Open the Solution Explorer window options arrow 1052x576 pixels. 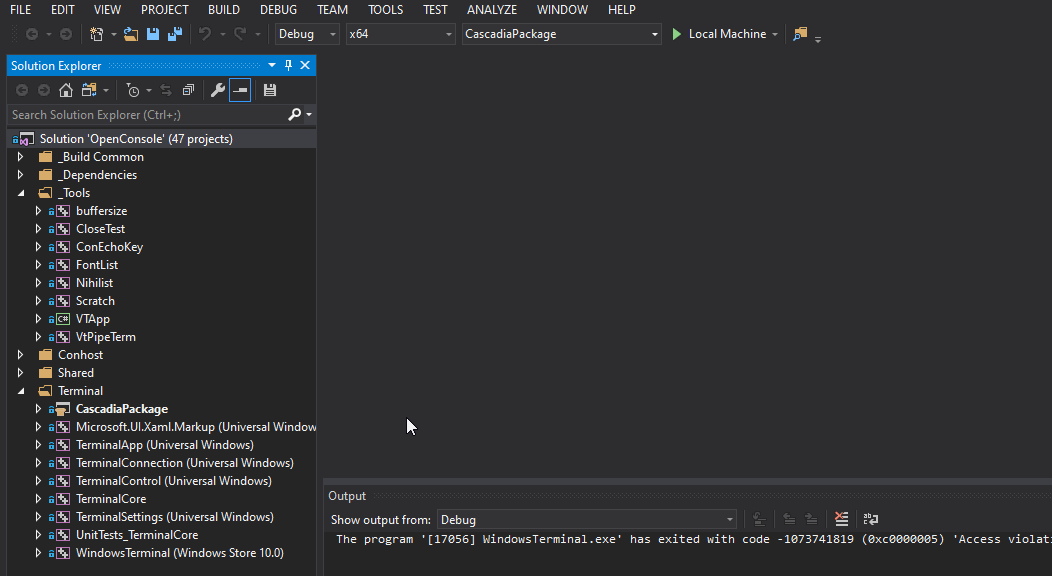click(272, 65)
